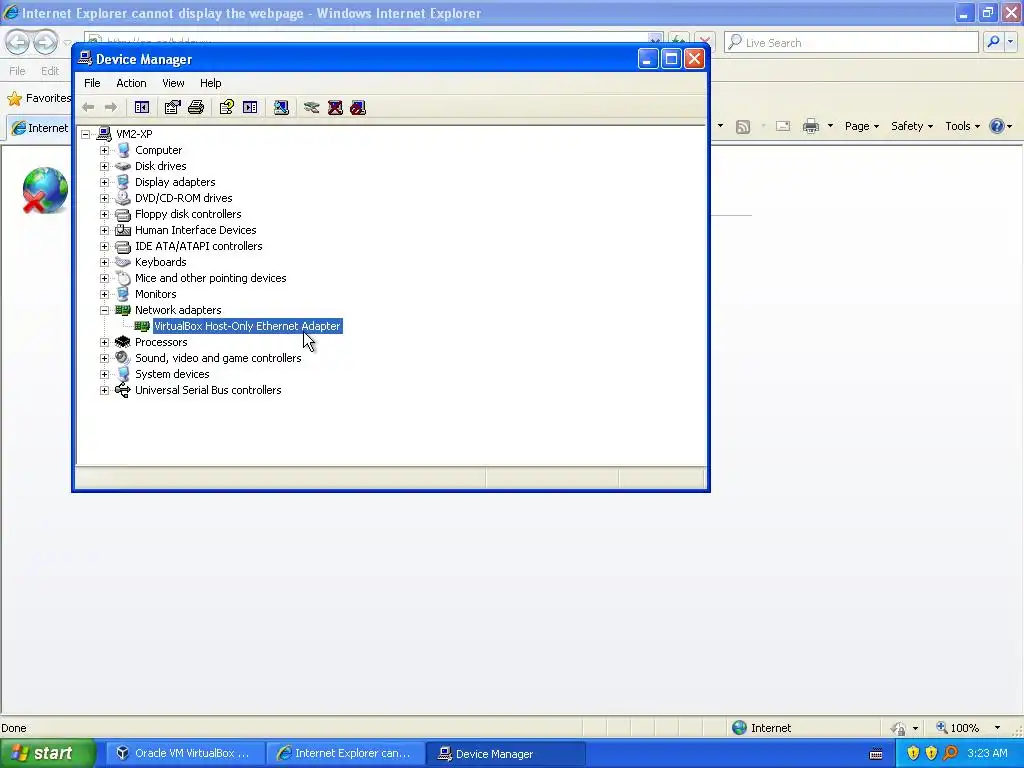Viewport: 1024px width, 768px height.
Task: Click Internet Explorer's Edit menu
Action: [50, 71]
